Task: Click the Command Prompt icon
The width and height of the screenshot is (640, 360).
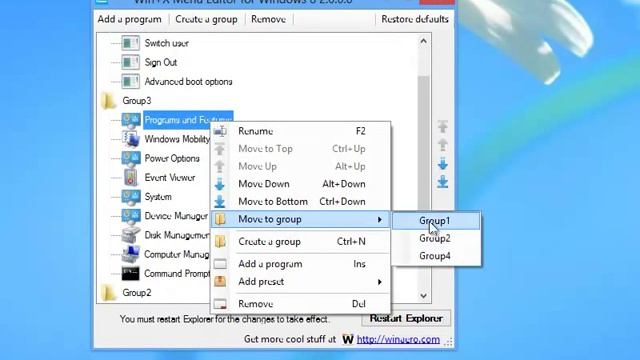Action: point(131,273)
